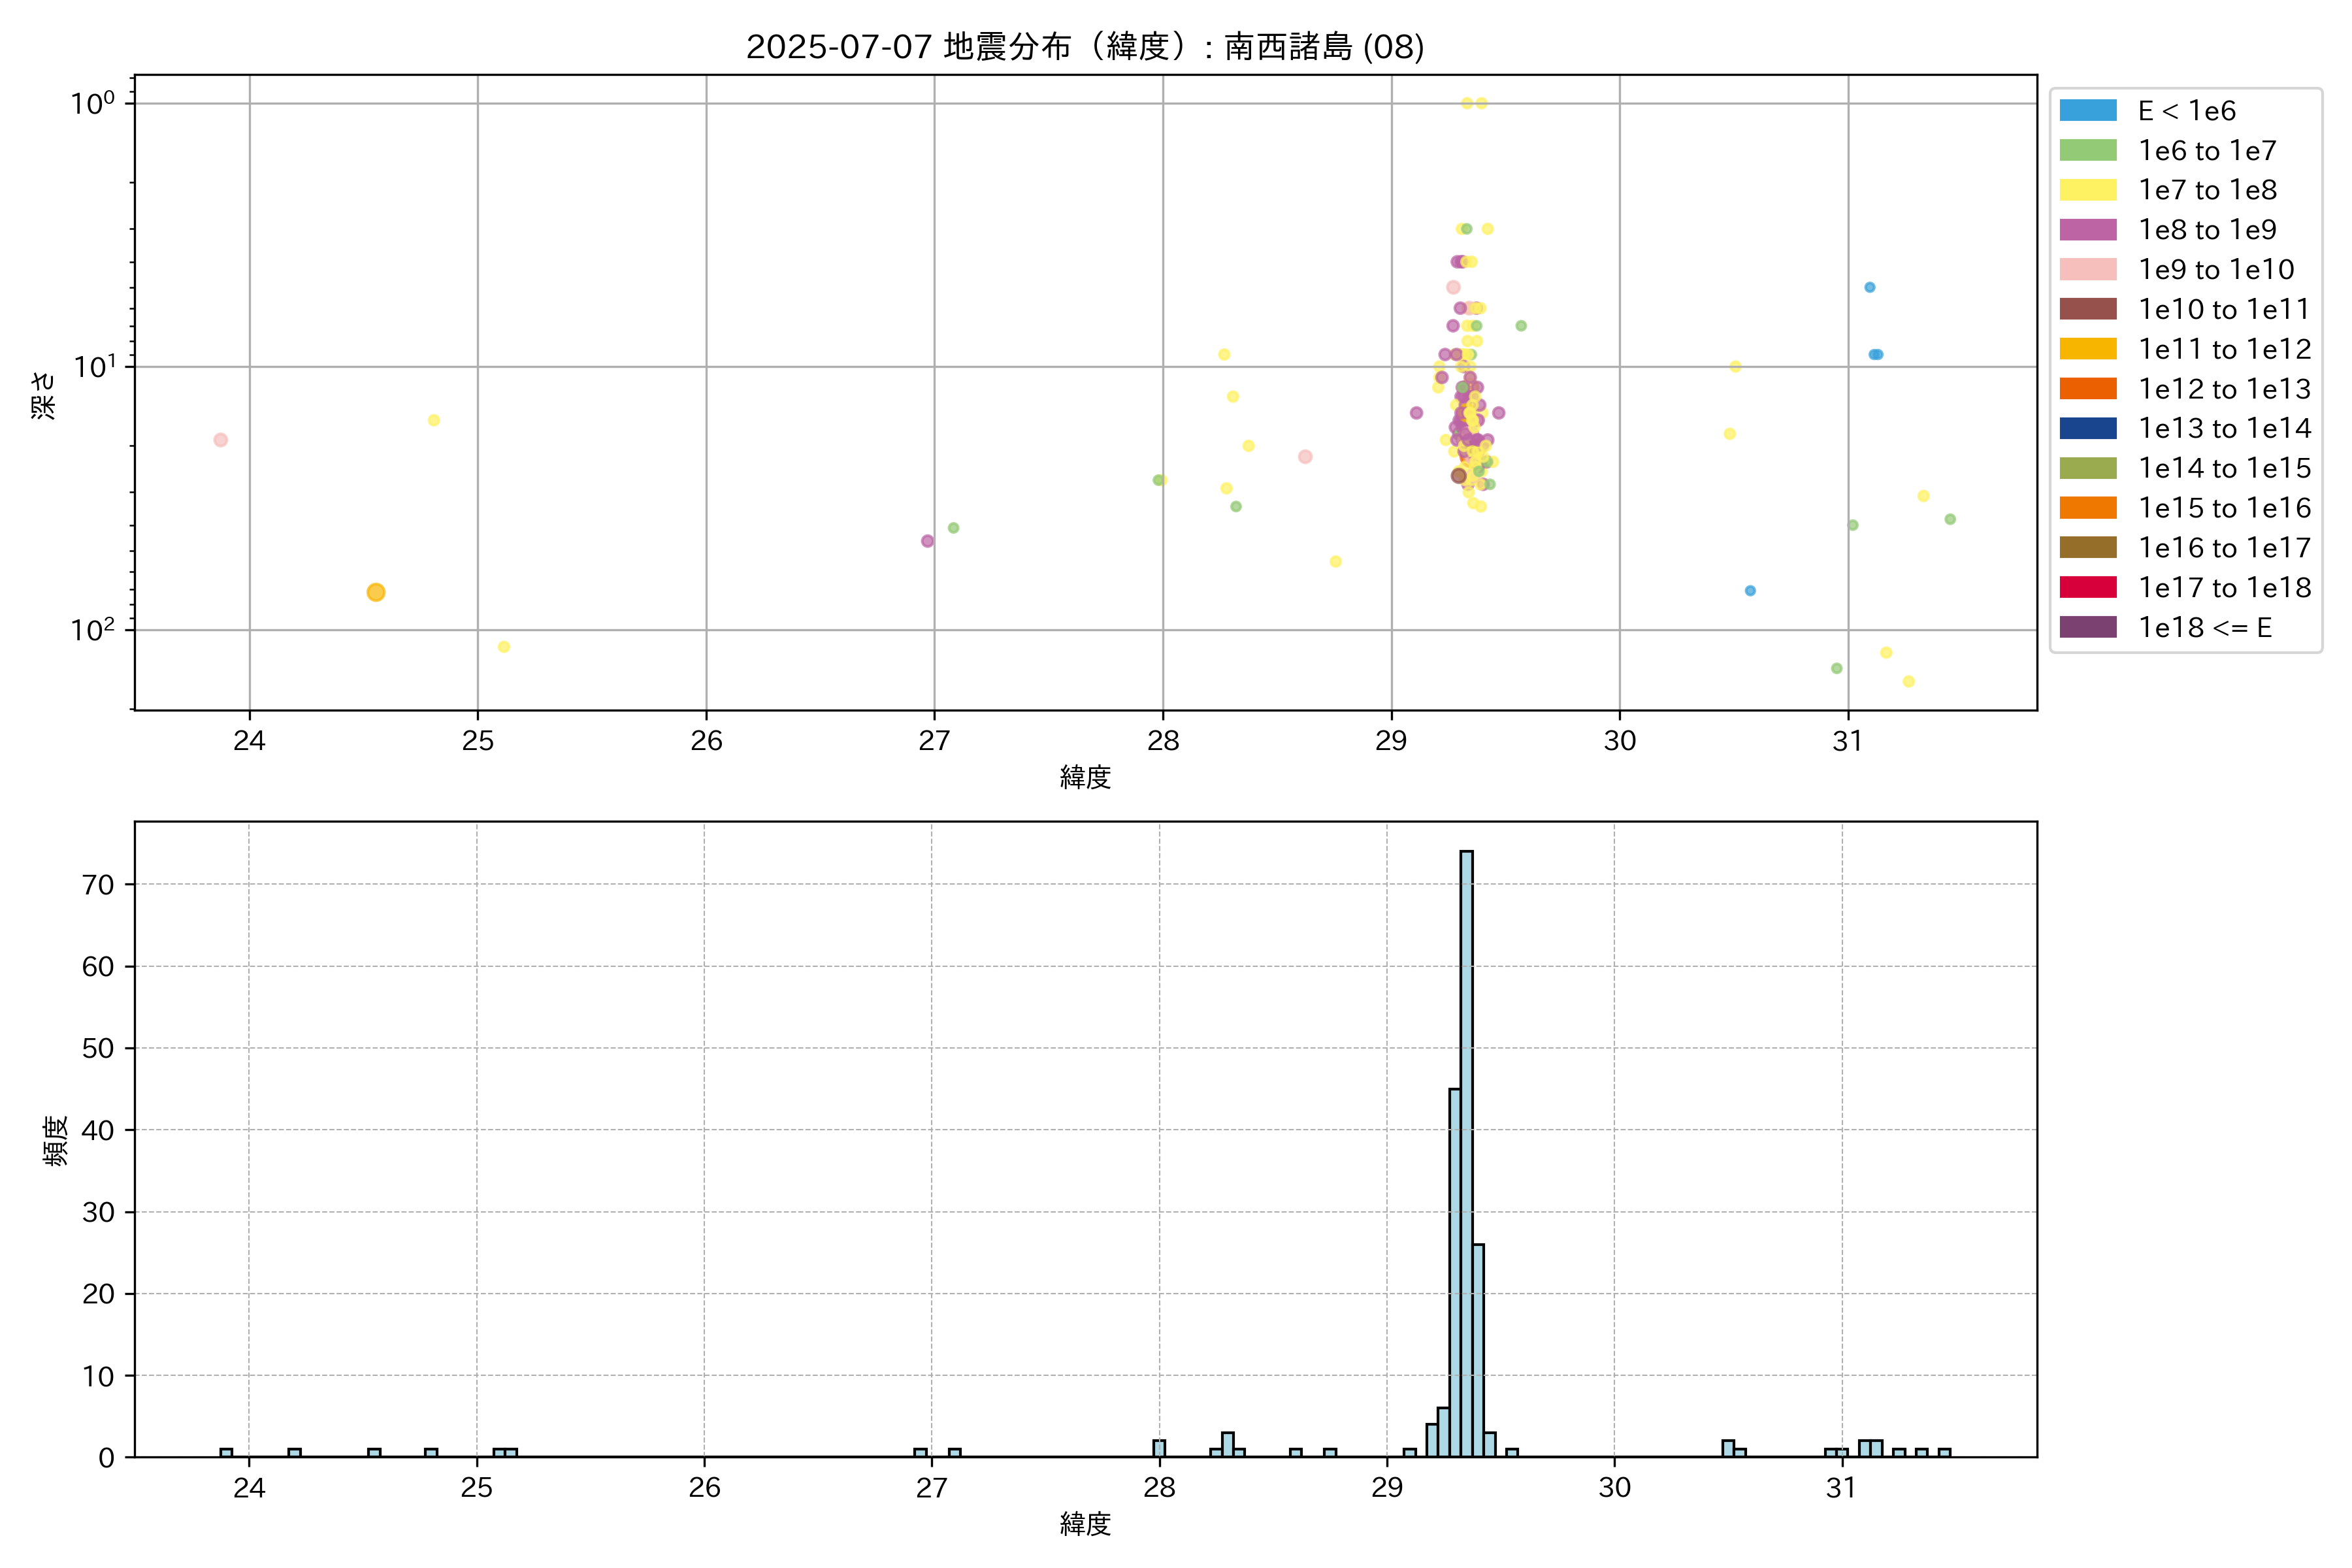Click the yellow '1e7 to 1e8' legend swatch
Screen dimensions: 2352x1568
tap(2087, 190)
